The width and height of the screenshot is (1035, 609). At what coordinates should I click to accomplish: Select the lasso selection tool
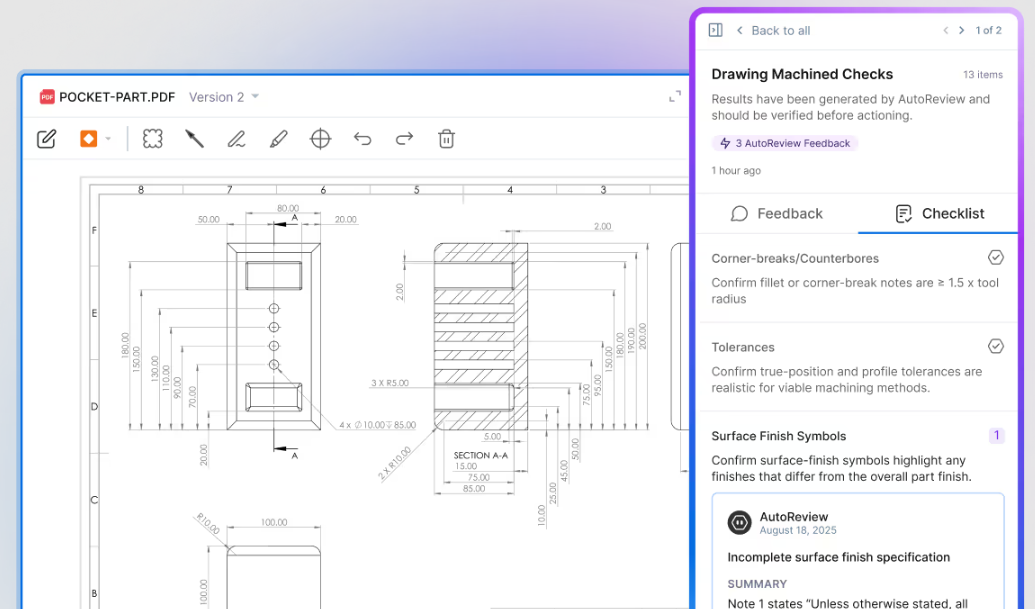[152, 139]
